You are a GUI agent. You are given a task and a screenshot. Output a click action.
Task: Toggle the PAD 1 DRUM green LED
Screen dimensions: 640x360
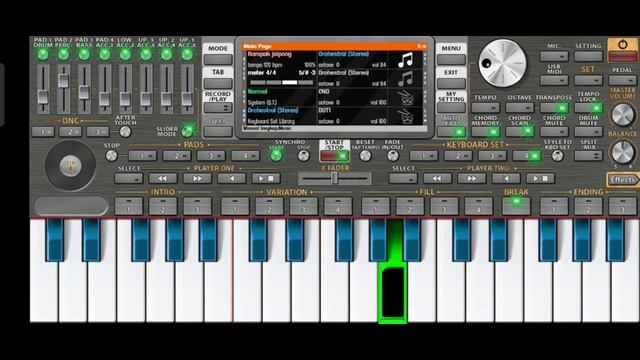(x=43, y=54)
